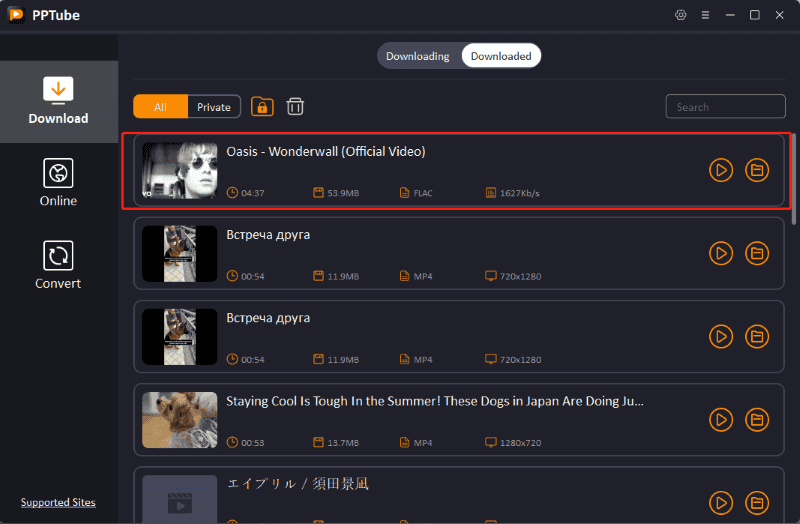Switch to the Downloaded tab

pos(501,56)
